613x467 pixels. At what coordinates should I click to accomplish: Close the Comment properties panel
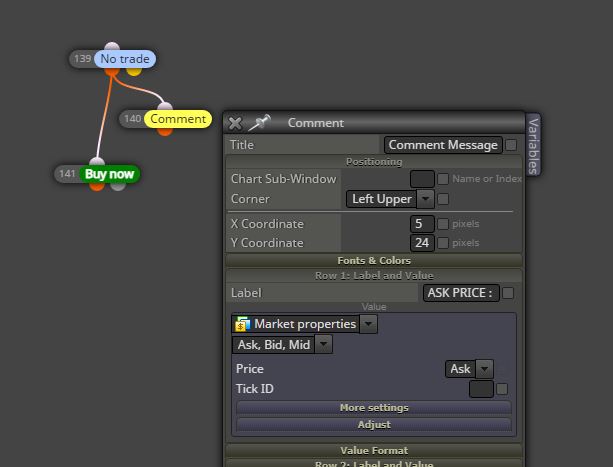235,123
